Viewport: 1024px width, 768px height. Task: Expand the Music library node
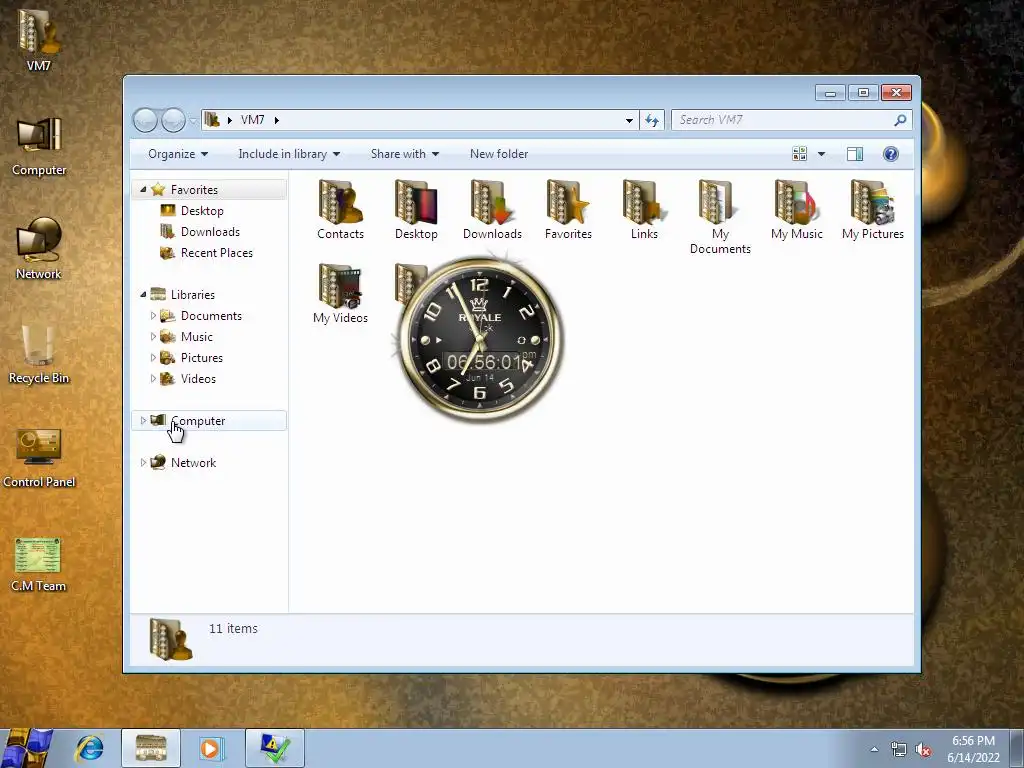pyautogui.click(x=153, y=336)
